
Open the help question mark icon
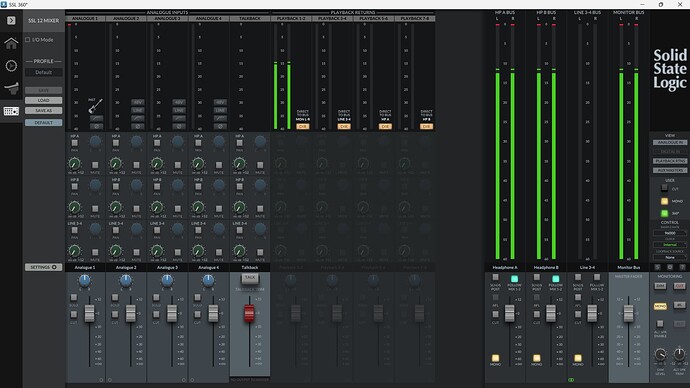[x=683, y=267]
